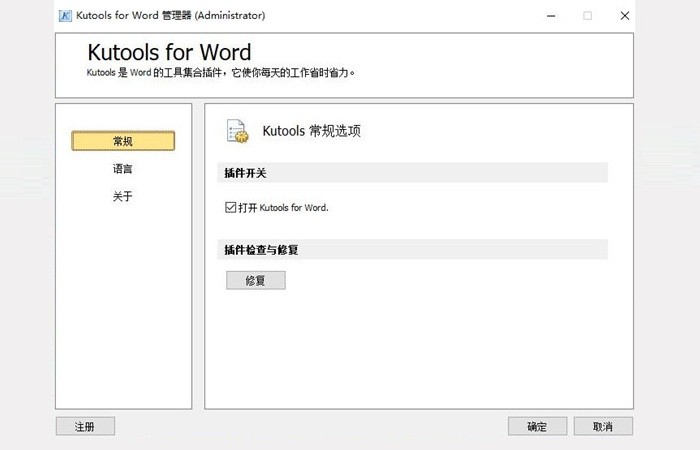Cancel changes with the 取消 button
The width and height of the screenshot is (700, 450).
pyautogui.click(x=603, y=426)
